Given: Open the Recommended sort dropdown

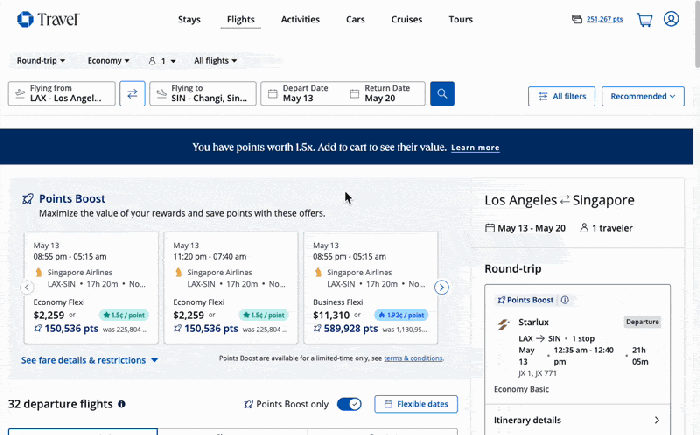Looking at the screenshot, I should (643, 96).
